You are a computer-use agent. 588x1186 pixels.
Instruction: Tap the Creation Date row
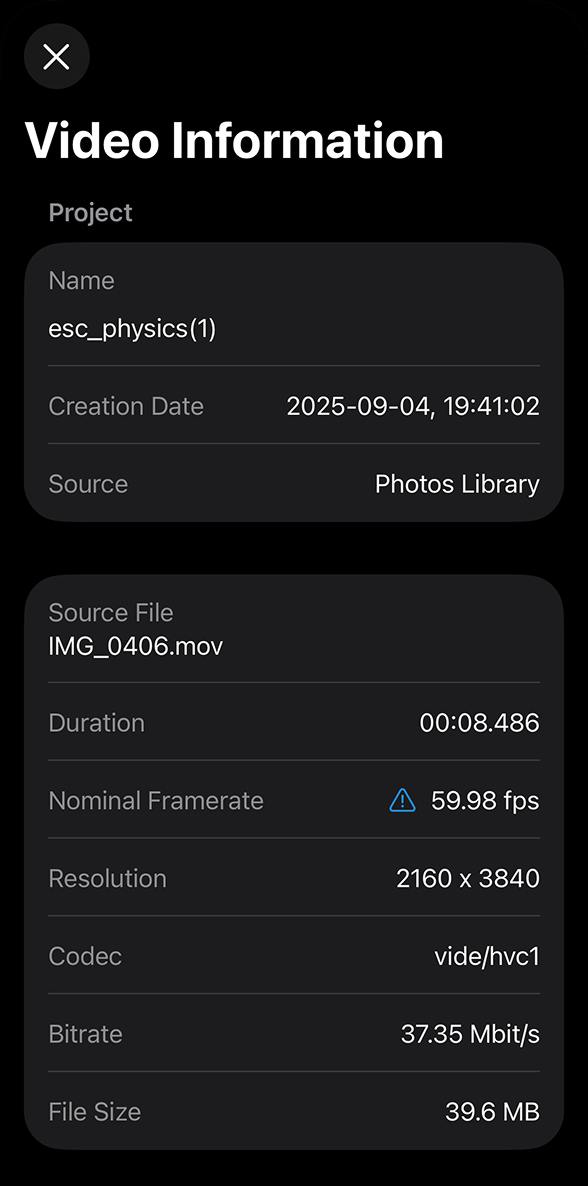coord(294,406)
